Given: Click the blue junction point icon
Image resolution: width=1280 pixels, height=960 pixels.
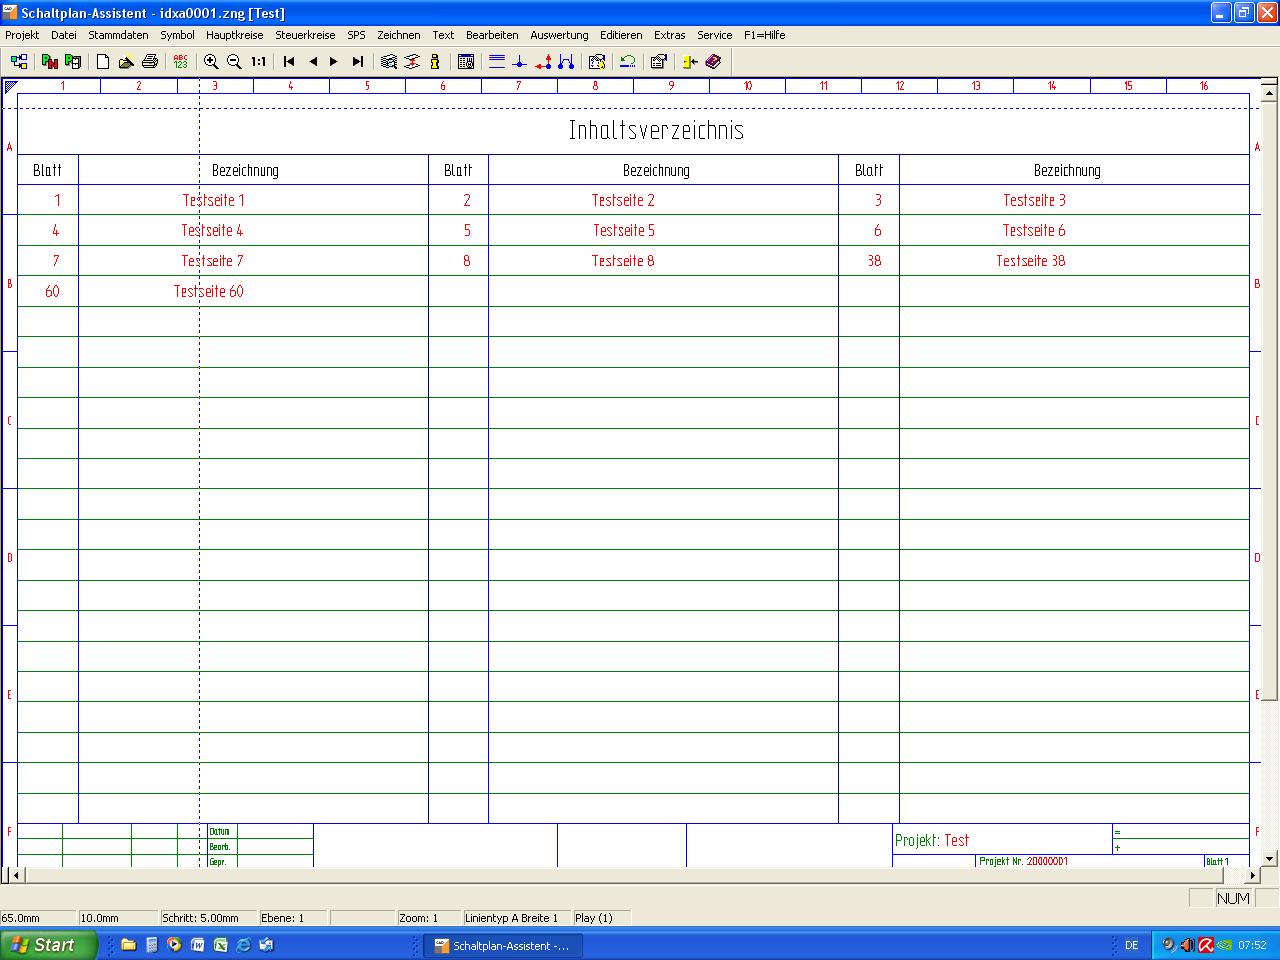Looking at the screenshot, I should pyautogui.click(x=519, y=62).
